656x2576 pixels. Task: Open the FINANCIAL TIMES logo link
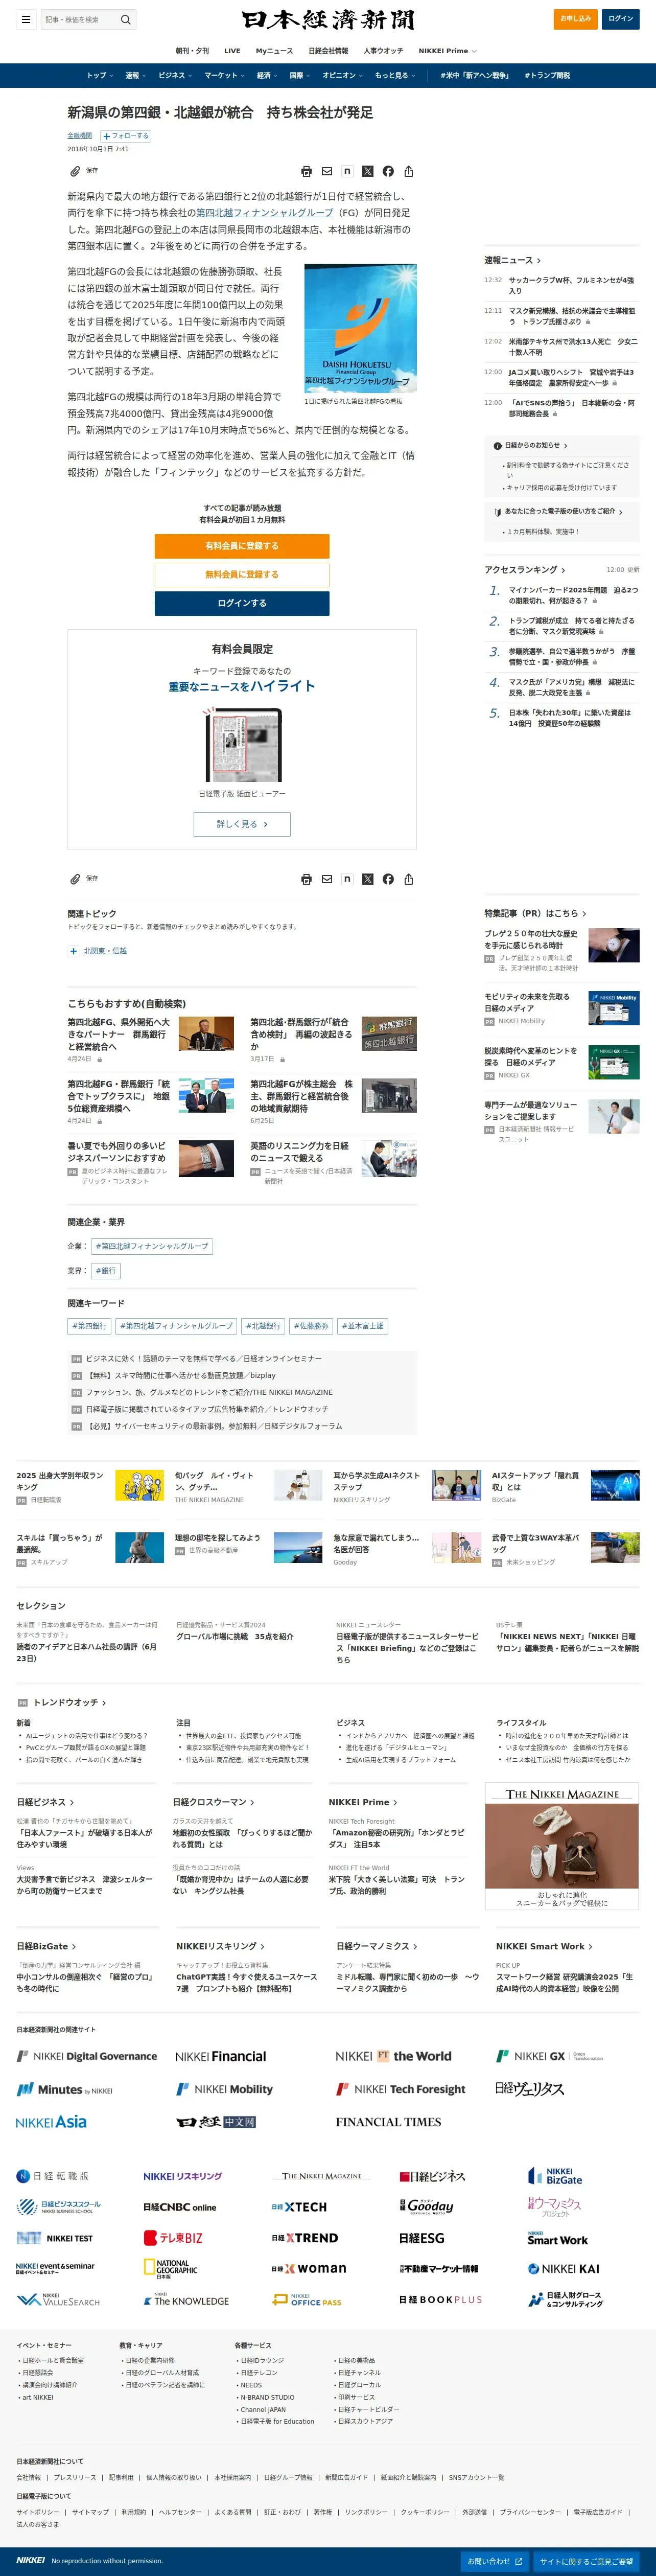[388, 2122]
